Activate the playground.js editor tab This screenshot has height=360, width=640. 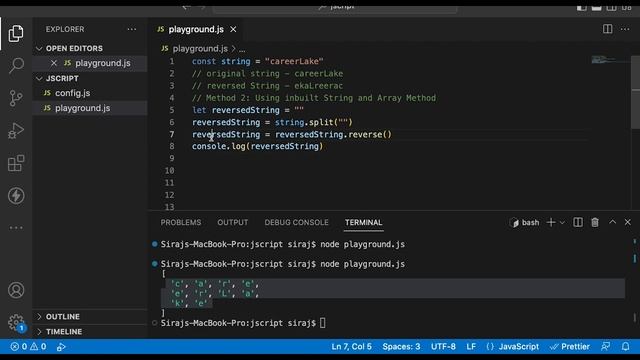196,29
